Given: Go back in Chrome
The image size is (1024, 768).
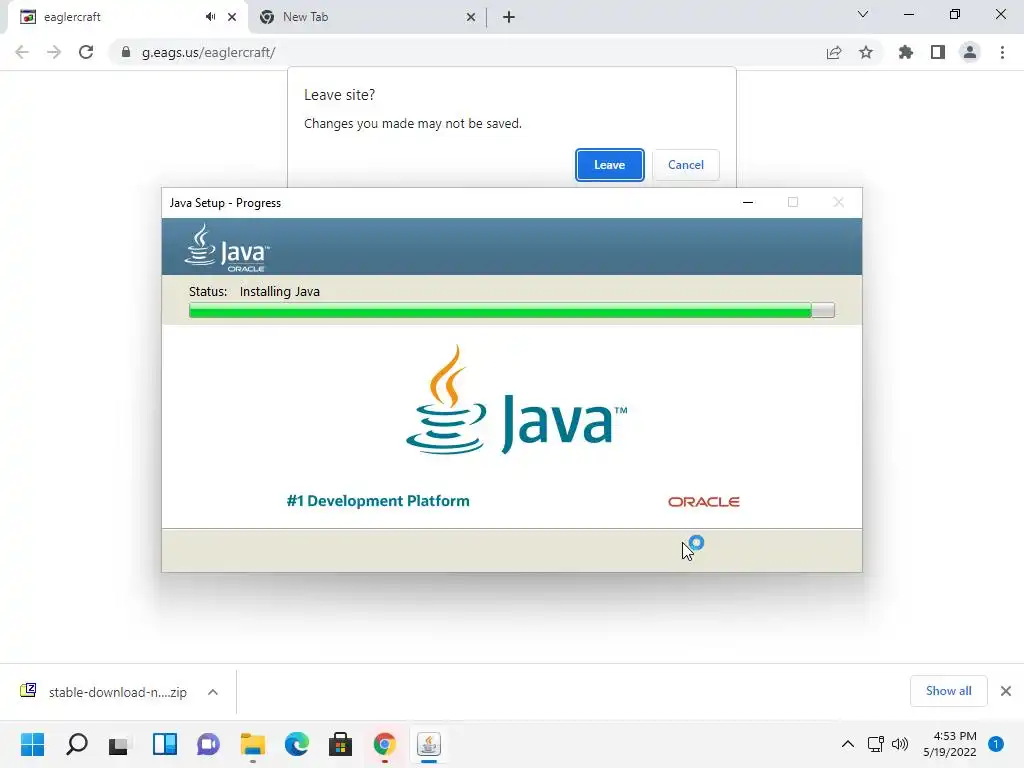Looking at the screenshot, I should (22, 52).
